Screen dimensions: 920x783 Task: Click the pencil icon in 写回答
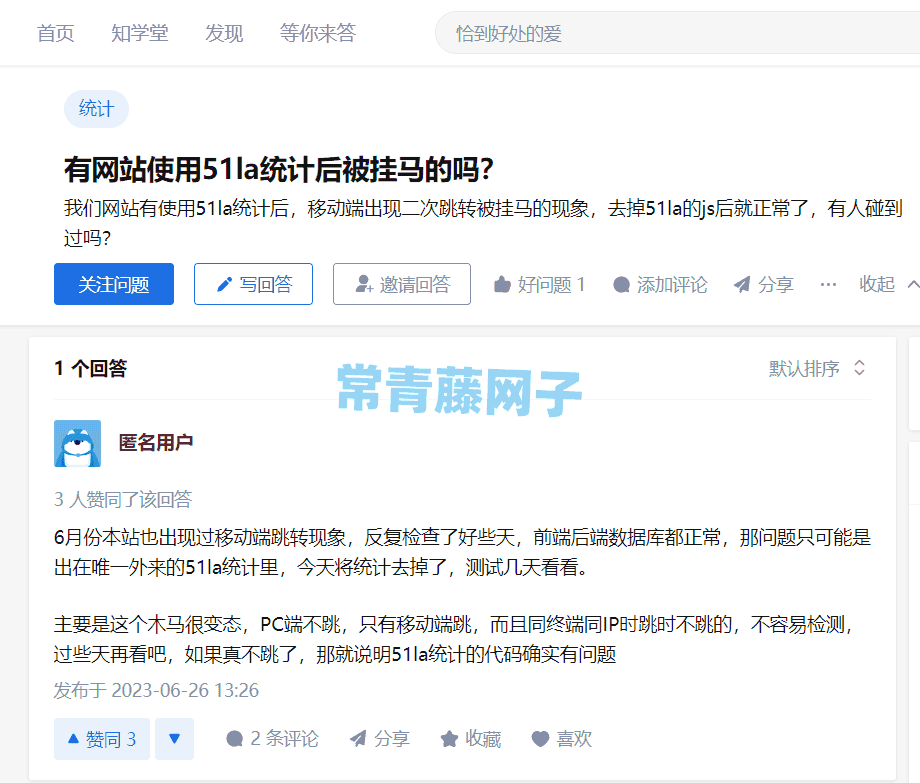point(224,284)
